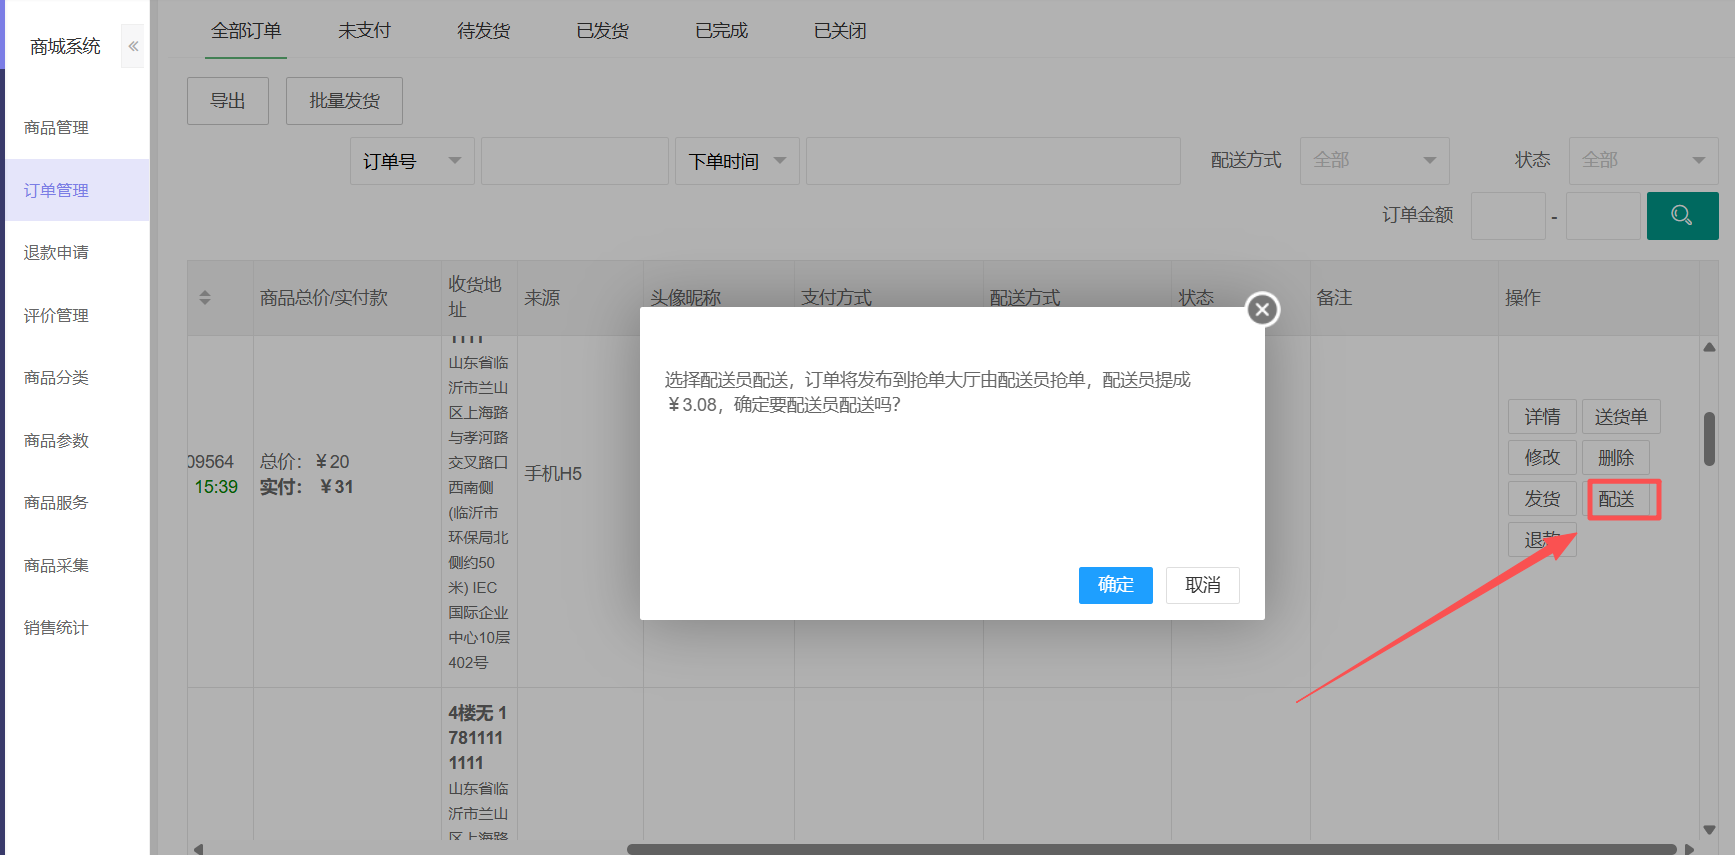Cancel the dialog with 取消
The image size is (1735, 855).
1202,585
